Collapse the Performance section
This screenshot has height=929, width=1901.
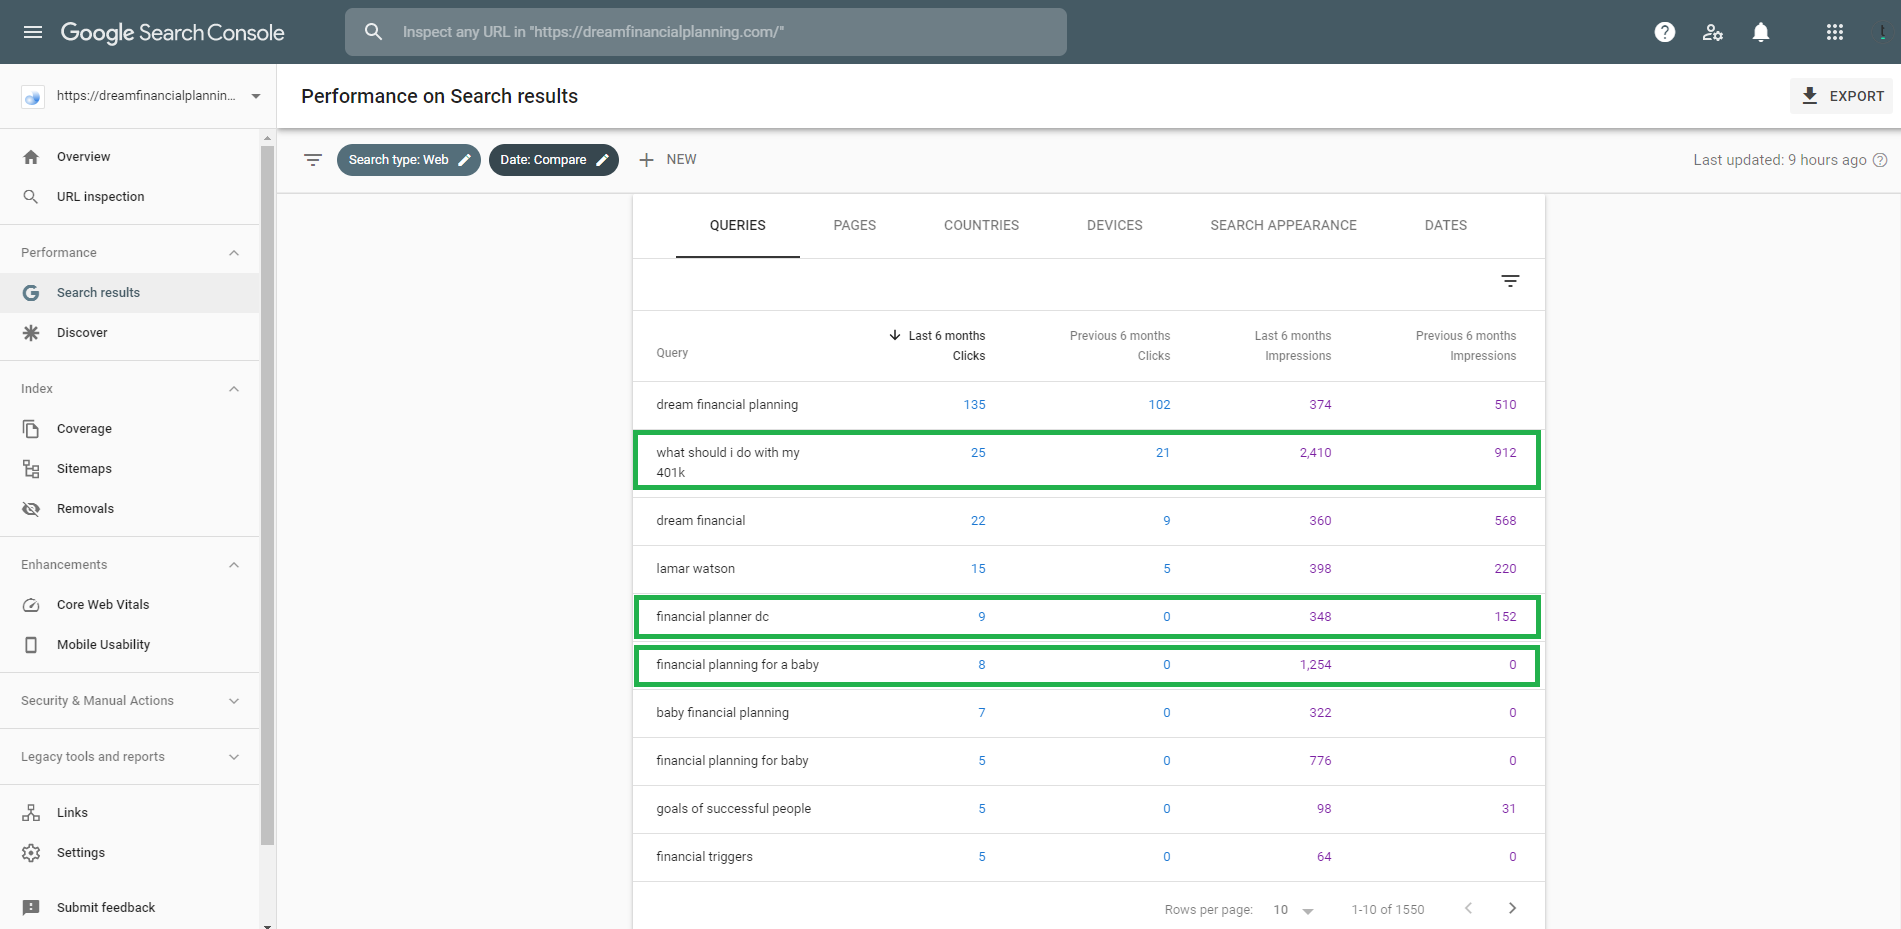[234, 253]
